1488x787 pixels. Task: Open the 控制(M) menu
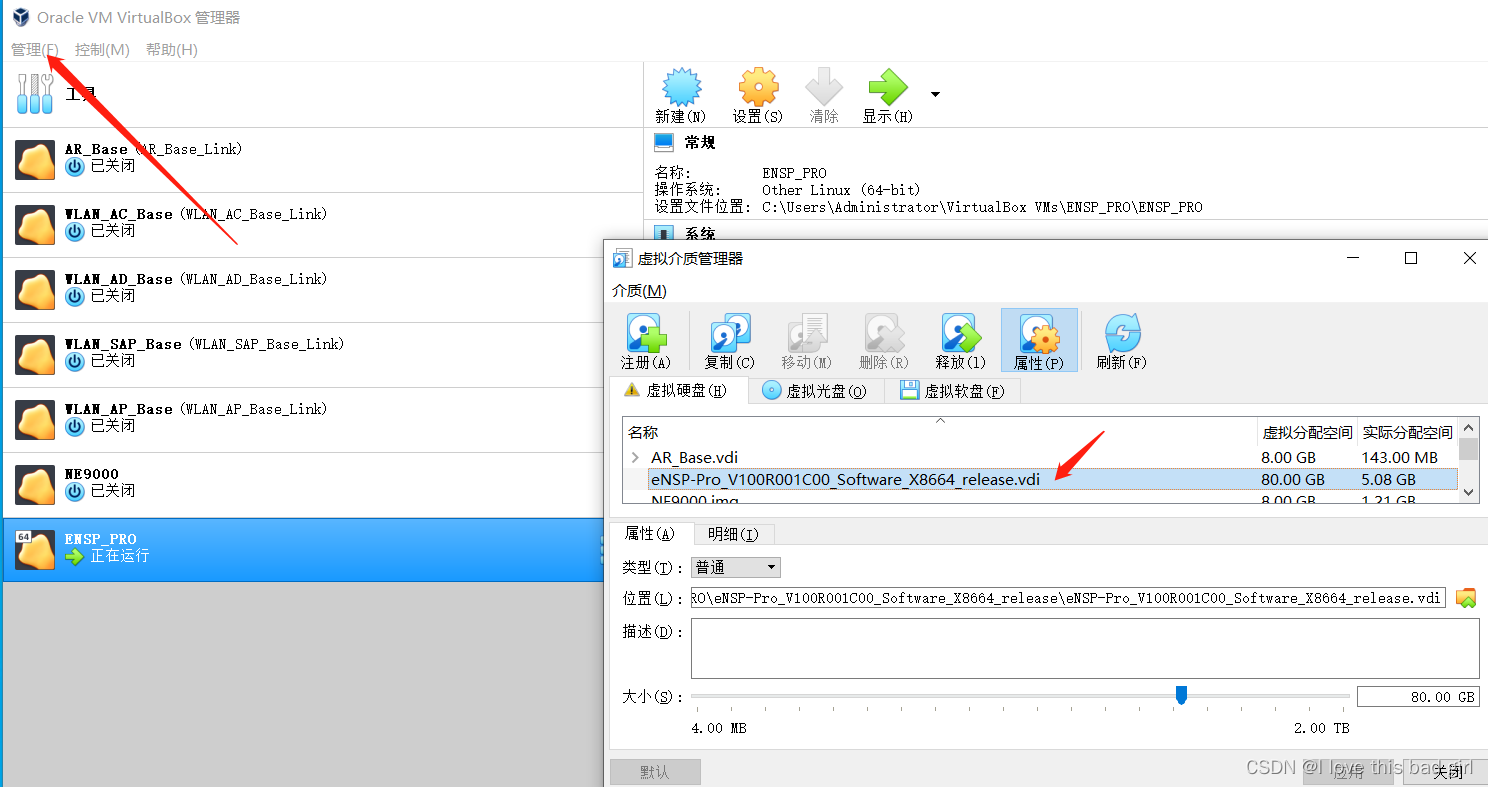click(102, 49)
